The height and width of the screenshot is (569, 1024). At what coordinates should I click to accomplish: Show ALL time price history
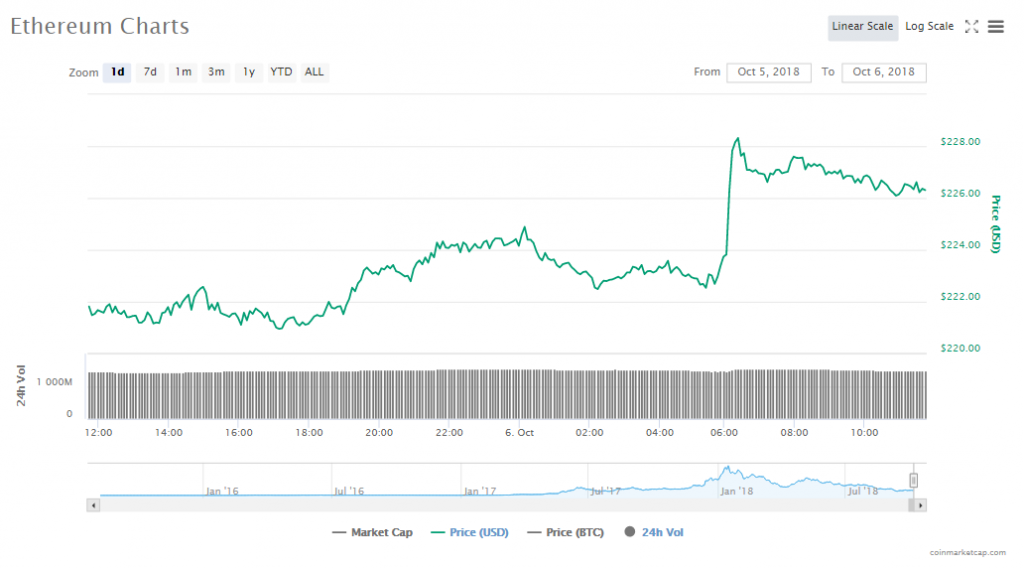click(314, 72)
